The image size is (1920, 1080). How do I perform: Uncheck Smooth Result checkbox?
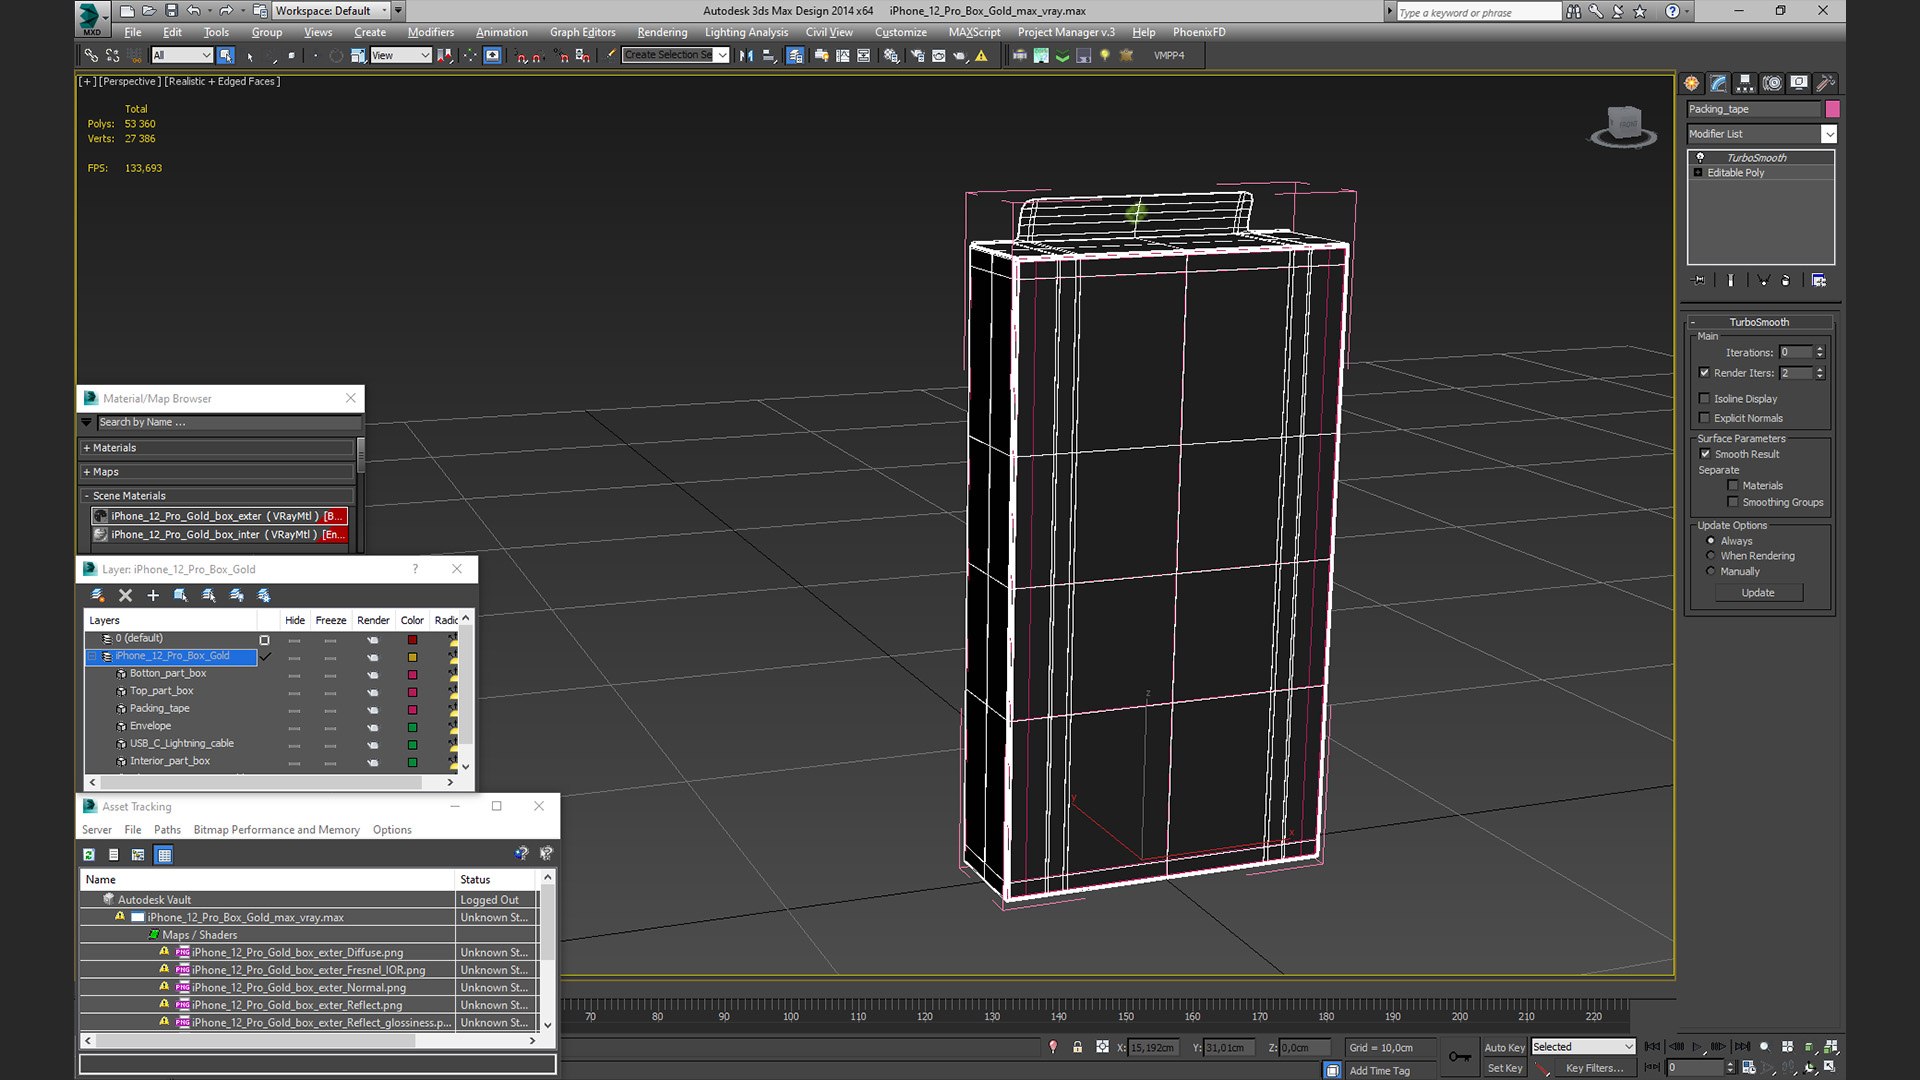pos(1705,454)
